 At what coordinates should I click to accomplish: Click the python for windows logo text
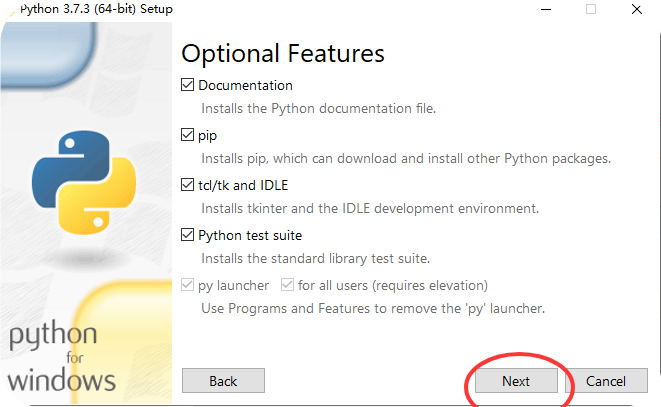(62, 356)
